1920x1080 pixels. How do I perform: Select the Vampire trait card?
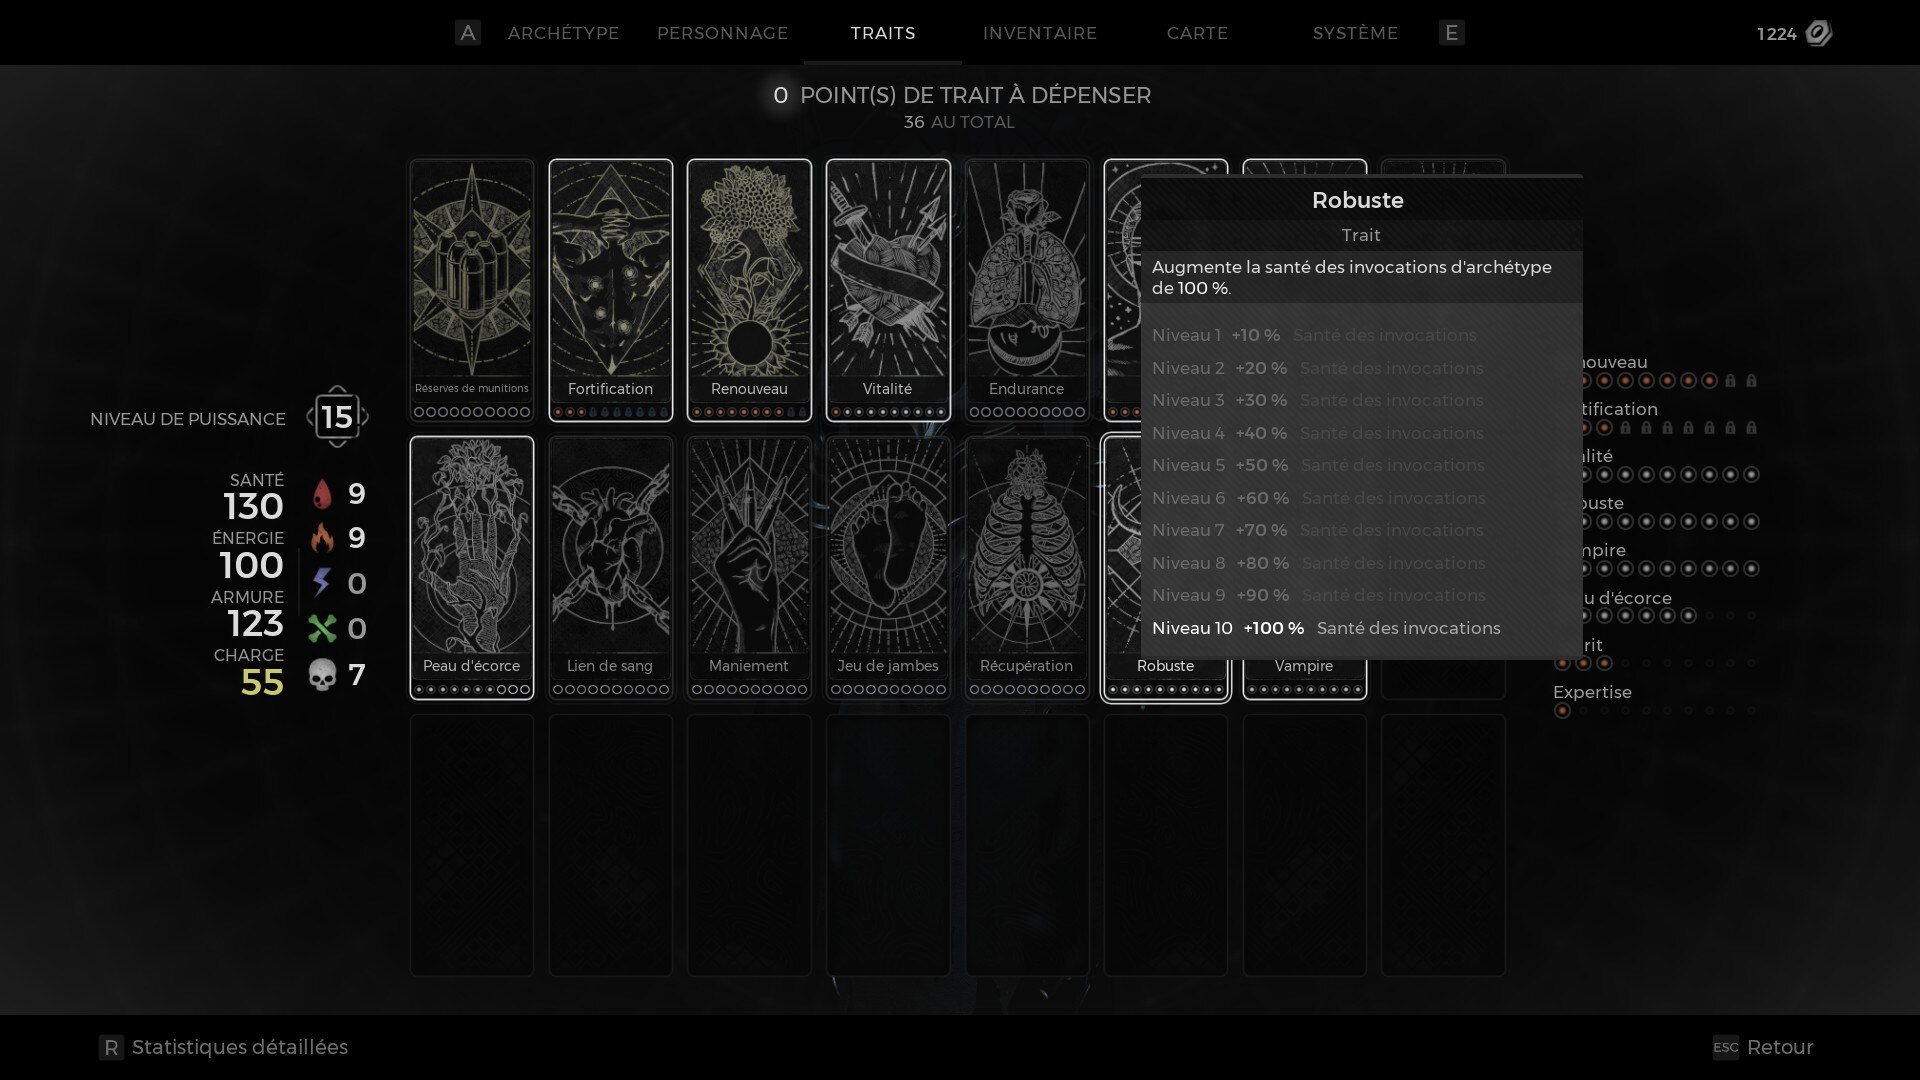pos(1304,679)
